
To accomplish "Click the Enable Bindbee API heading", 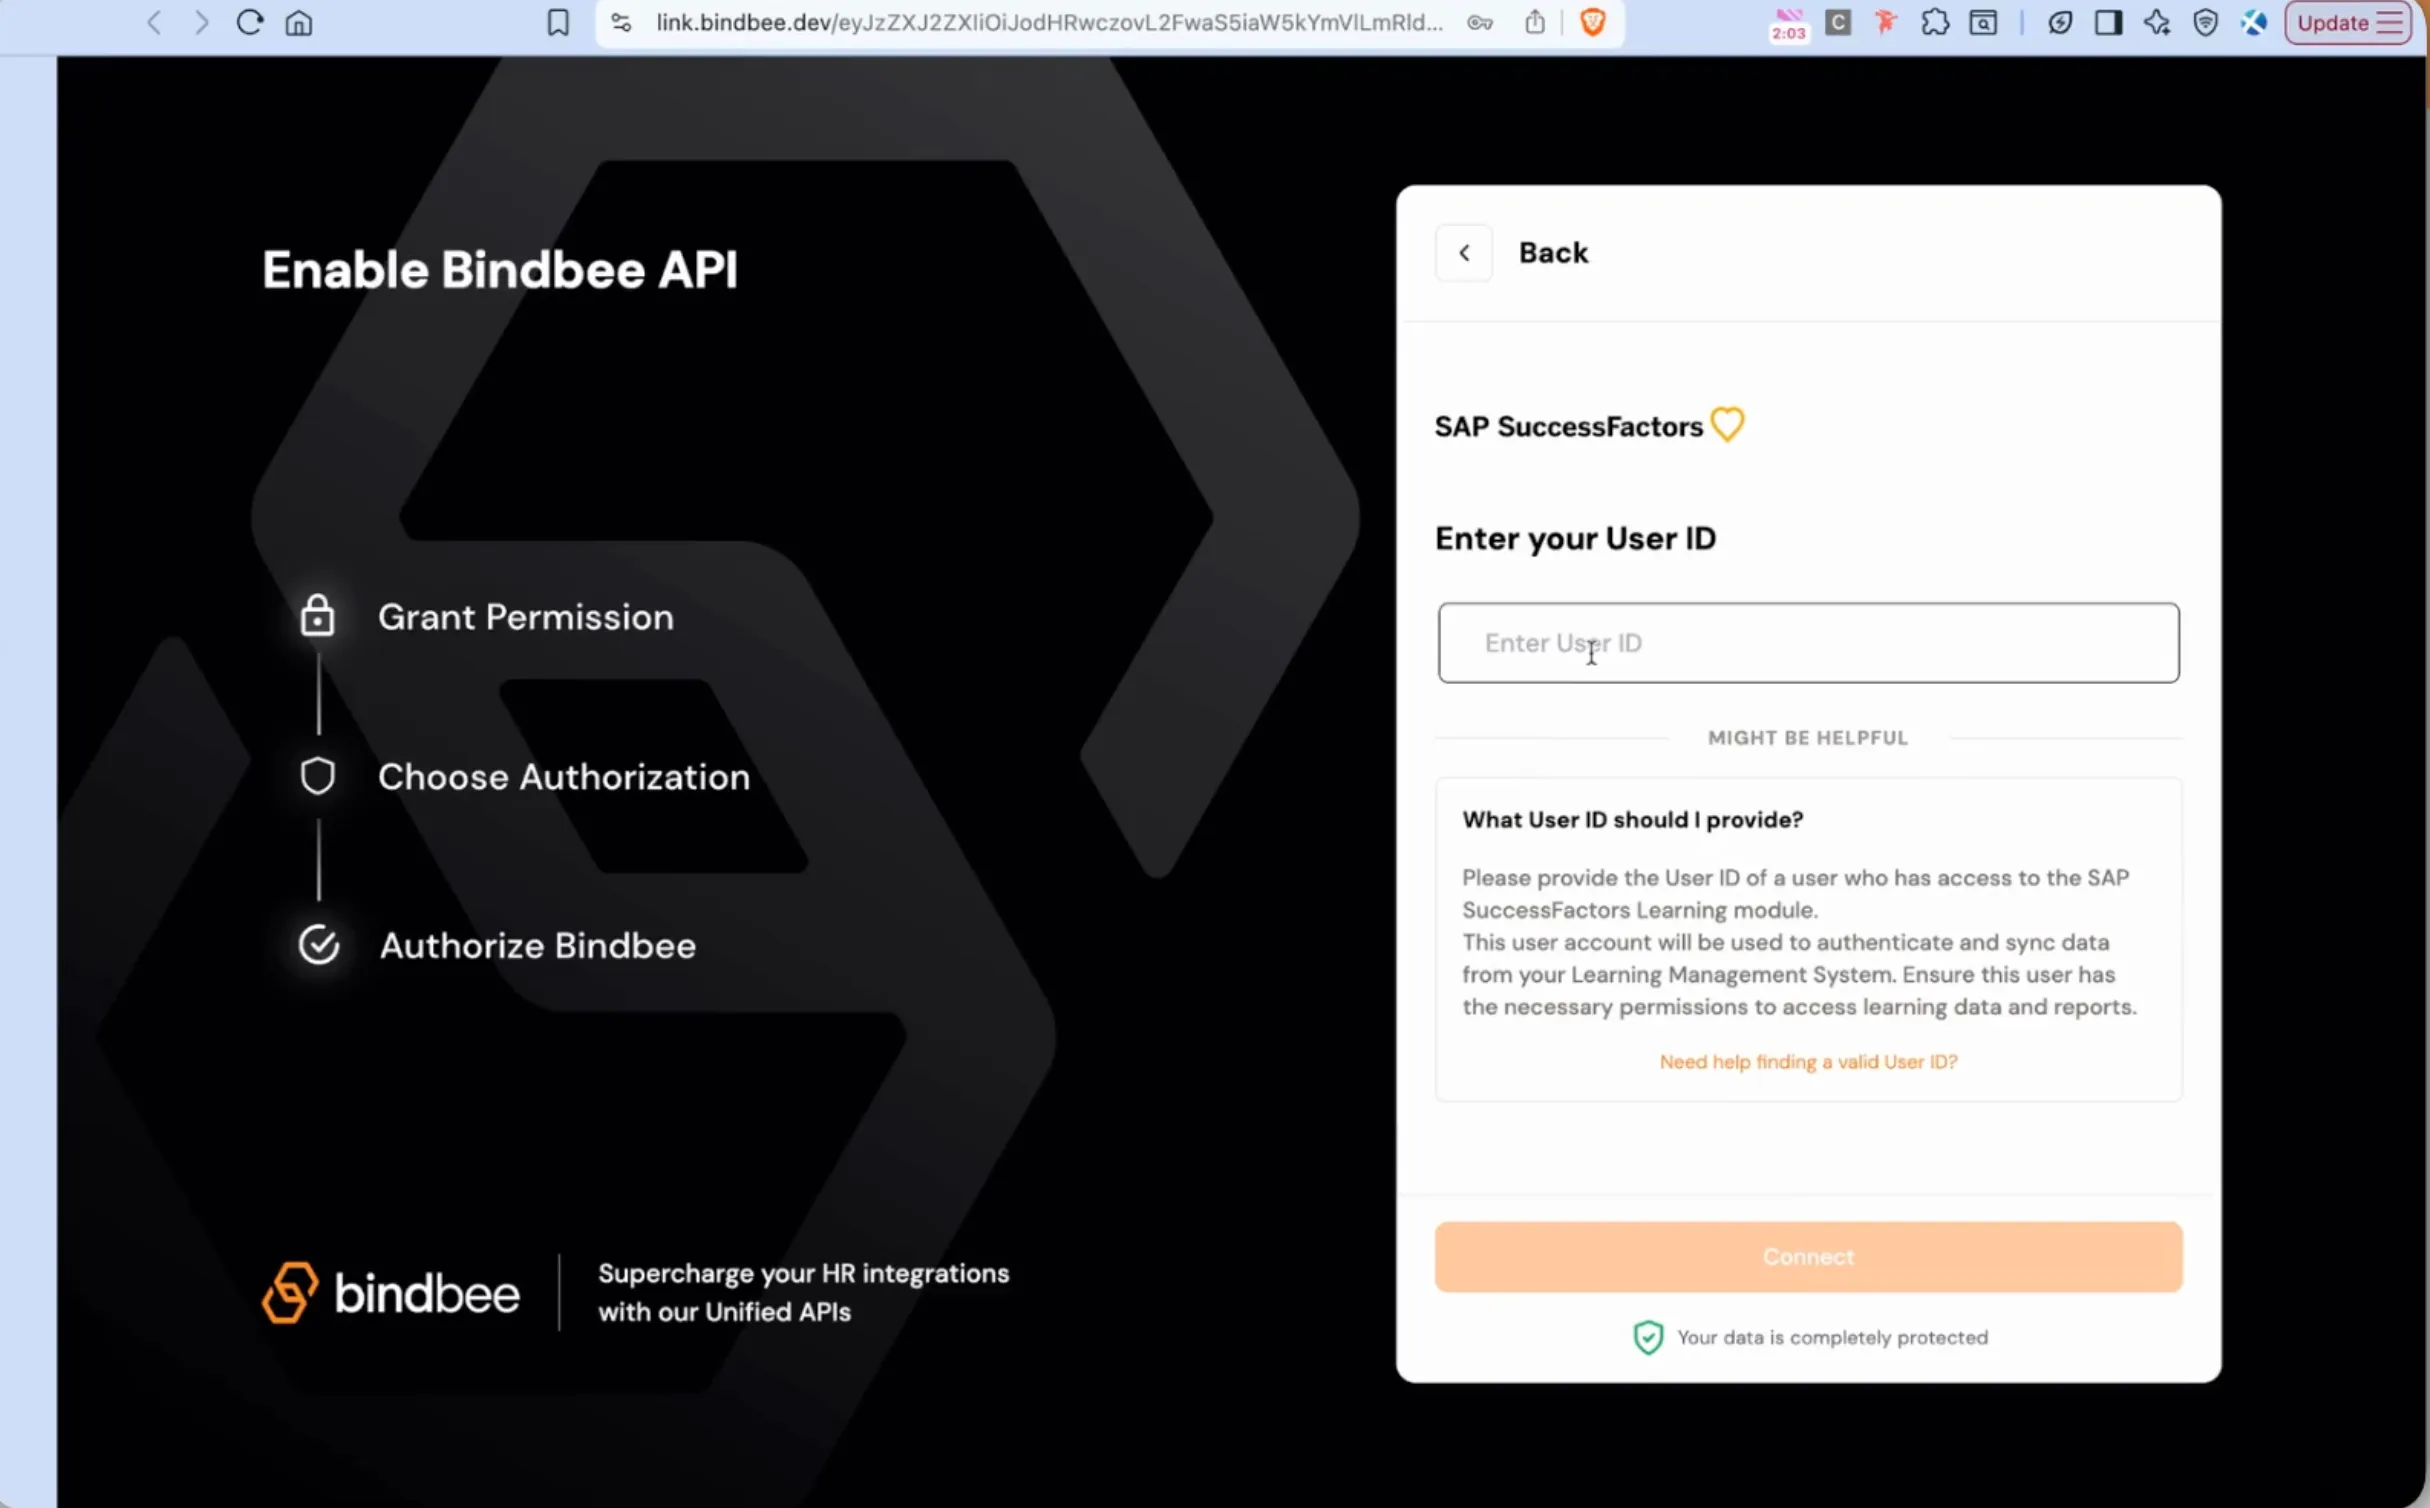I will pyautogui.click(x=500, y=270).
